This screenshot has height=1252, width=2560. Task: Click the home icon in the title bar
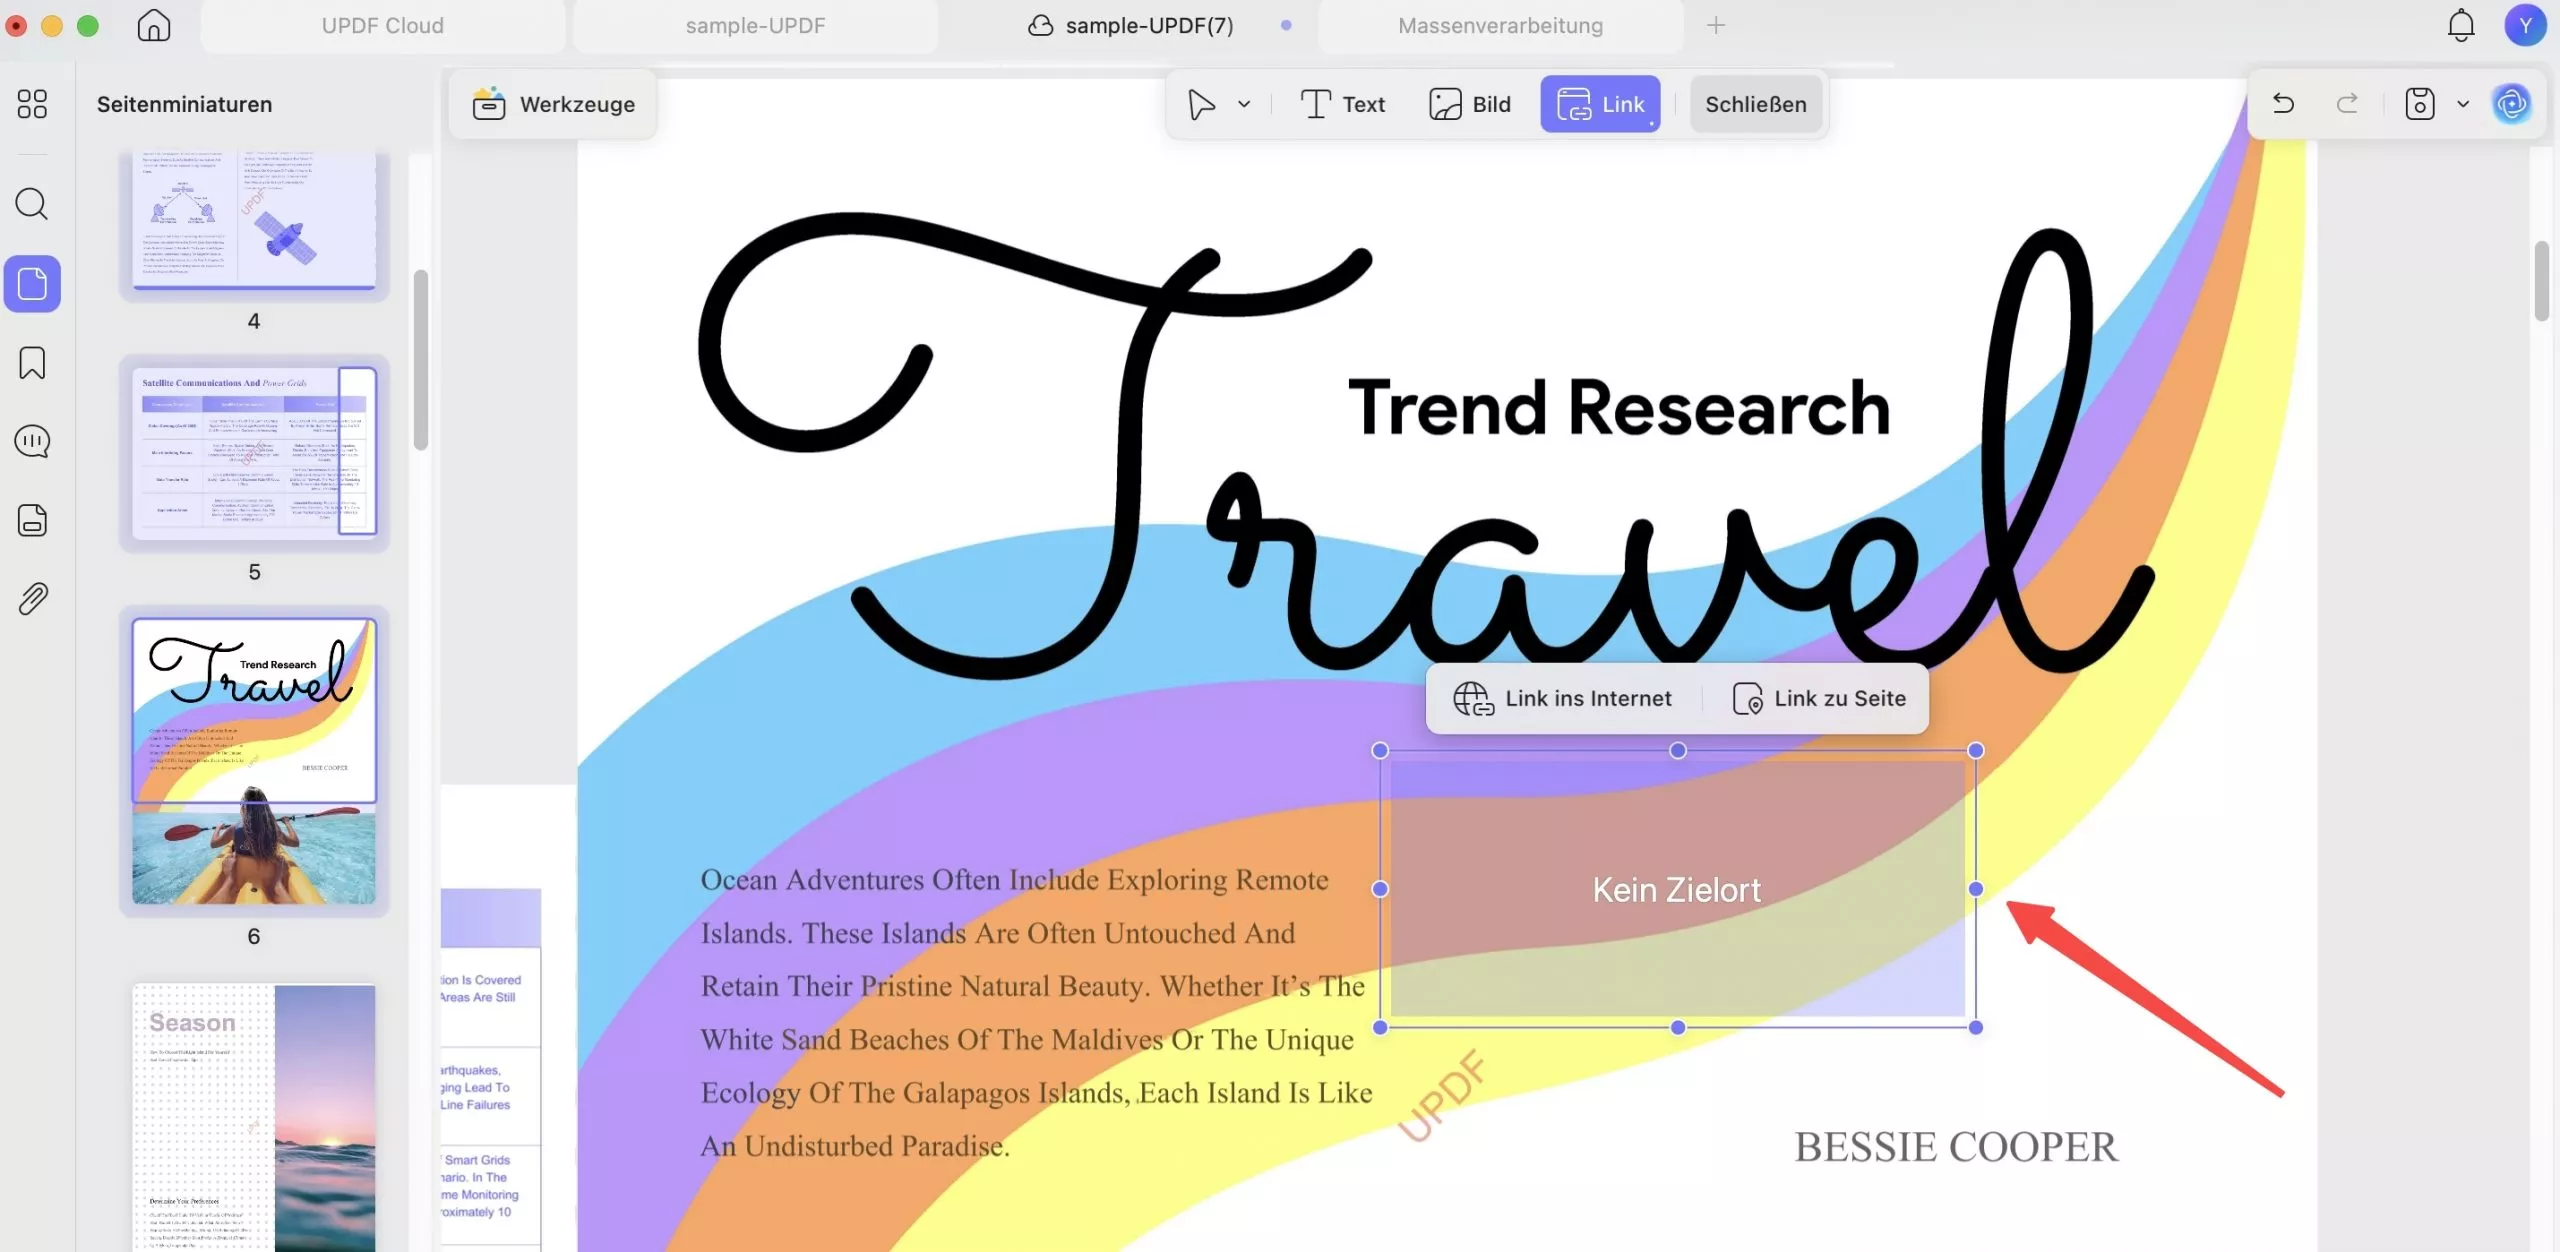(154, 25)
